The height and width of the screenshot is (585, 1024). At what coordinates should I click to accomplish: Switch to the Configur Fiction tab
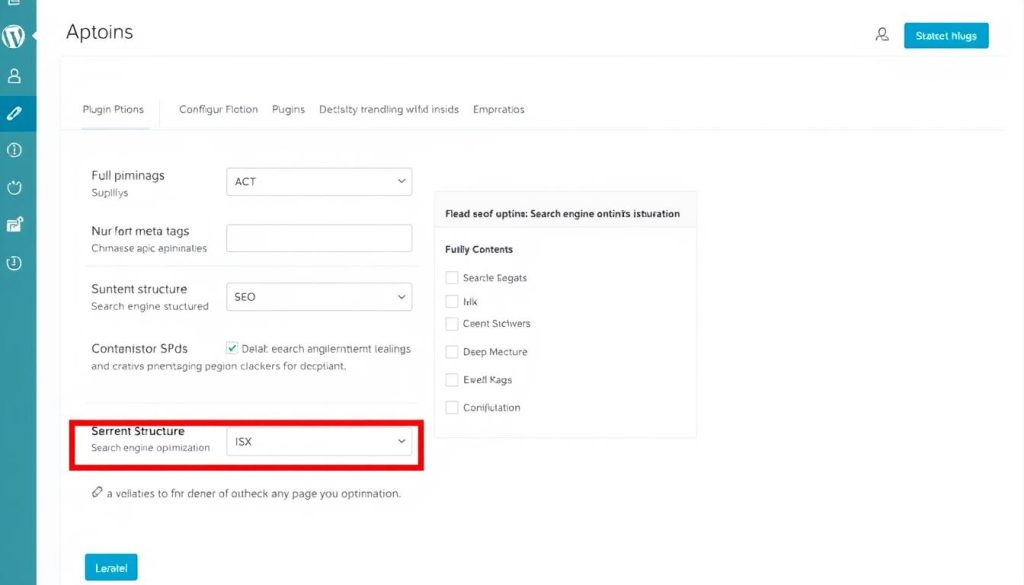218,109
